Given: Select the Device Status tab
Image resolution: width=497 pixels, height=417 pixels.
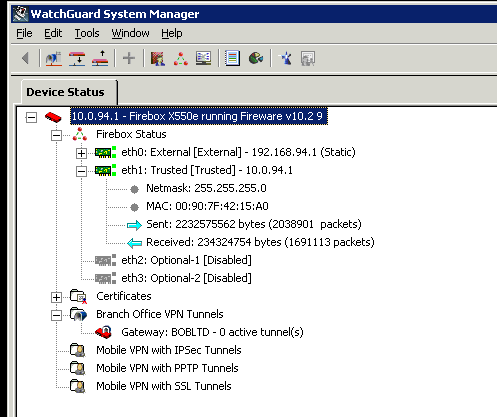Looking at the screenshot, I should tap(65, 92).
